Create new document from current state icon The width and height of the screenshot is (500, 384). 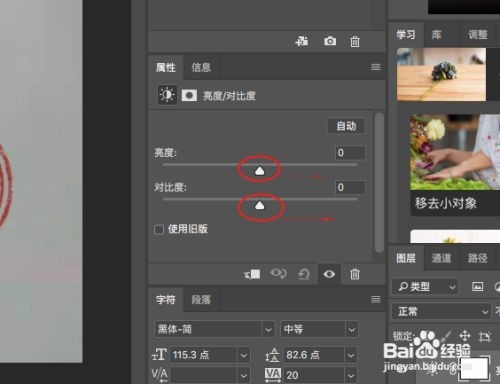[302, 41]
